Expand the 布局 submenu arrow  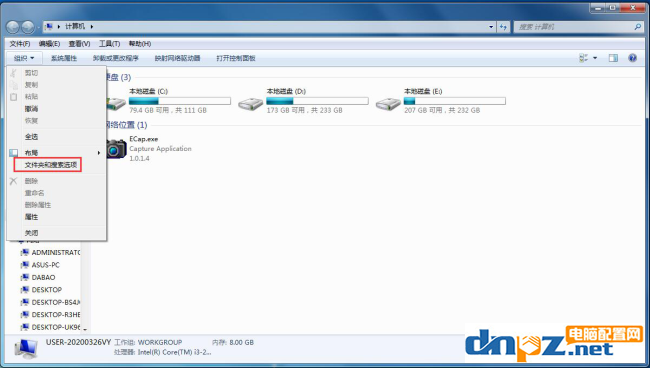pyautogui.click(x=99, y=153)
